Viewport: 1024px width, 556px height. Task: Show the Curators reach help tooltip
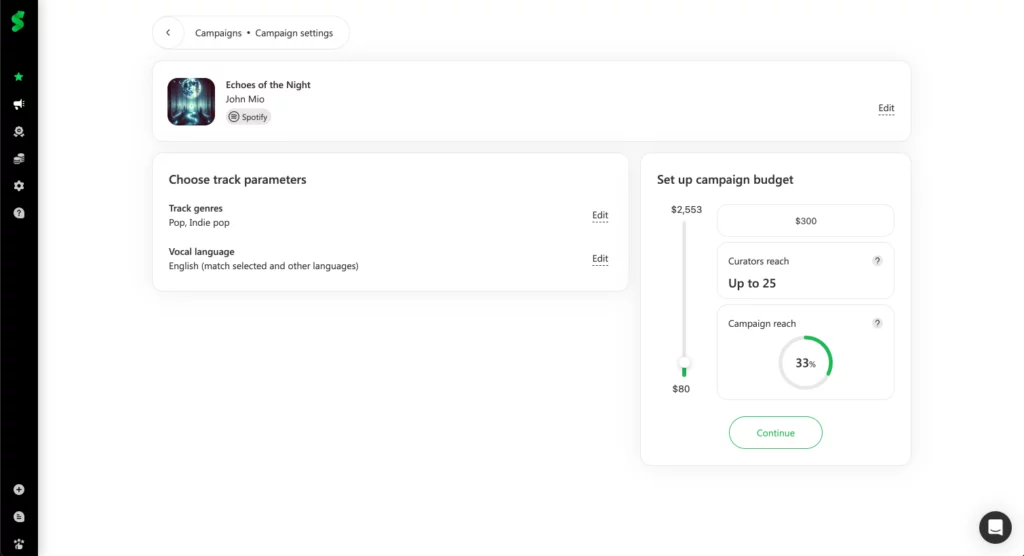pos(877,261)
